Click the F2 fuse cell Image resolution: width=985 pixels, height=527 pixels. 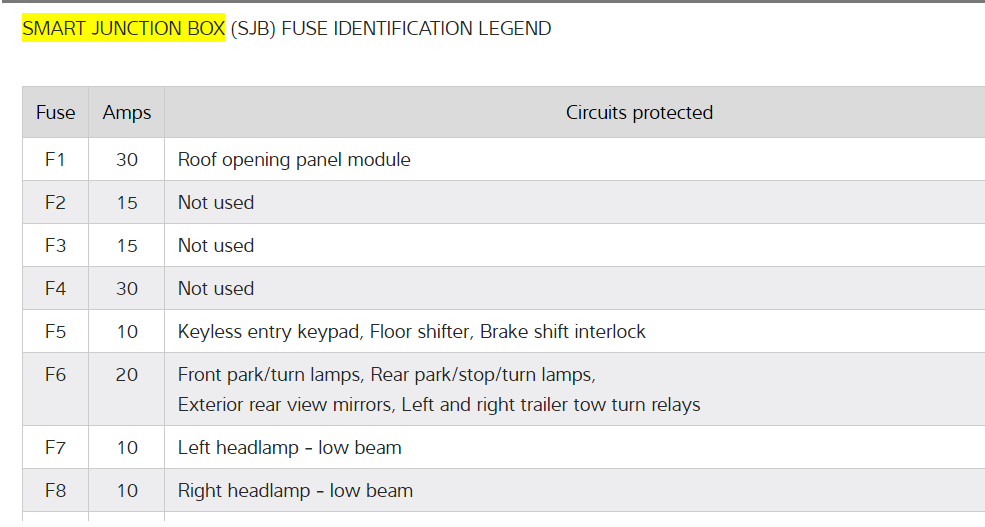coord(55,203)
